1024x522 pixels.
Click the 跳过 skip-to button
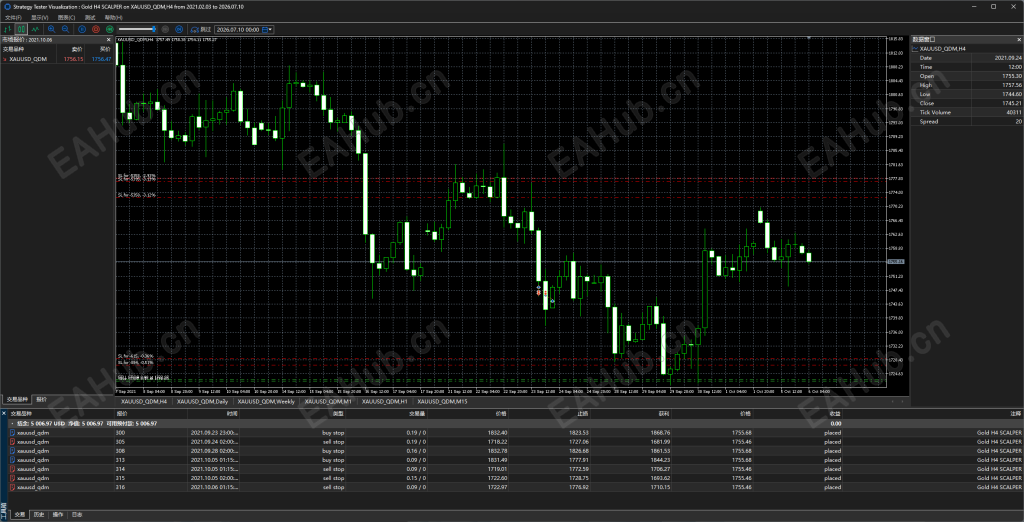[200, 29]
